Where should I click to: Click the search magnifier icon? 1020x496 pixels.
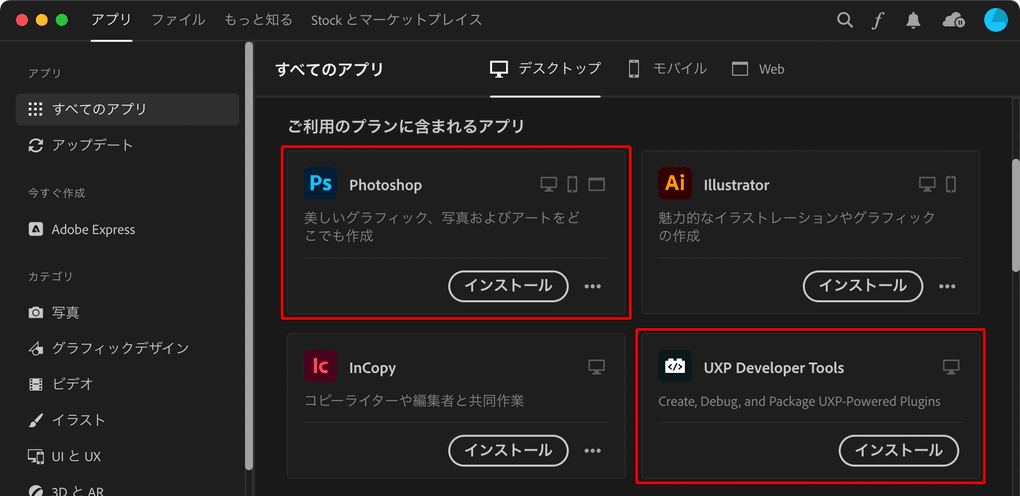pos(845,20)
